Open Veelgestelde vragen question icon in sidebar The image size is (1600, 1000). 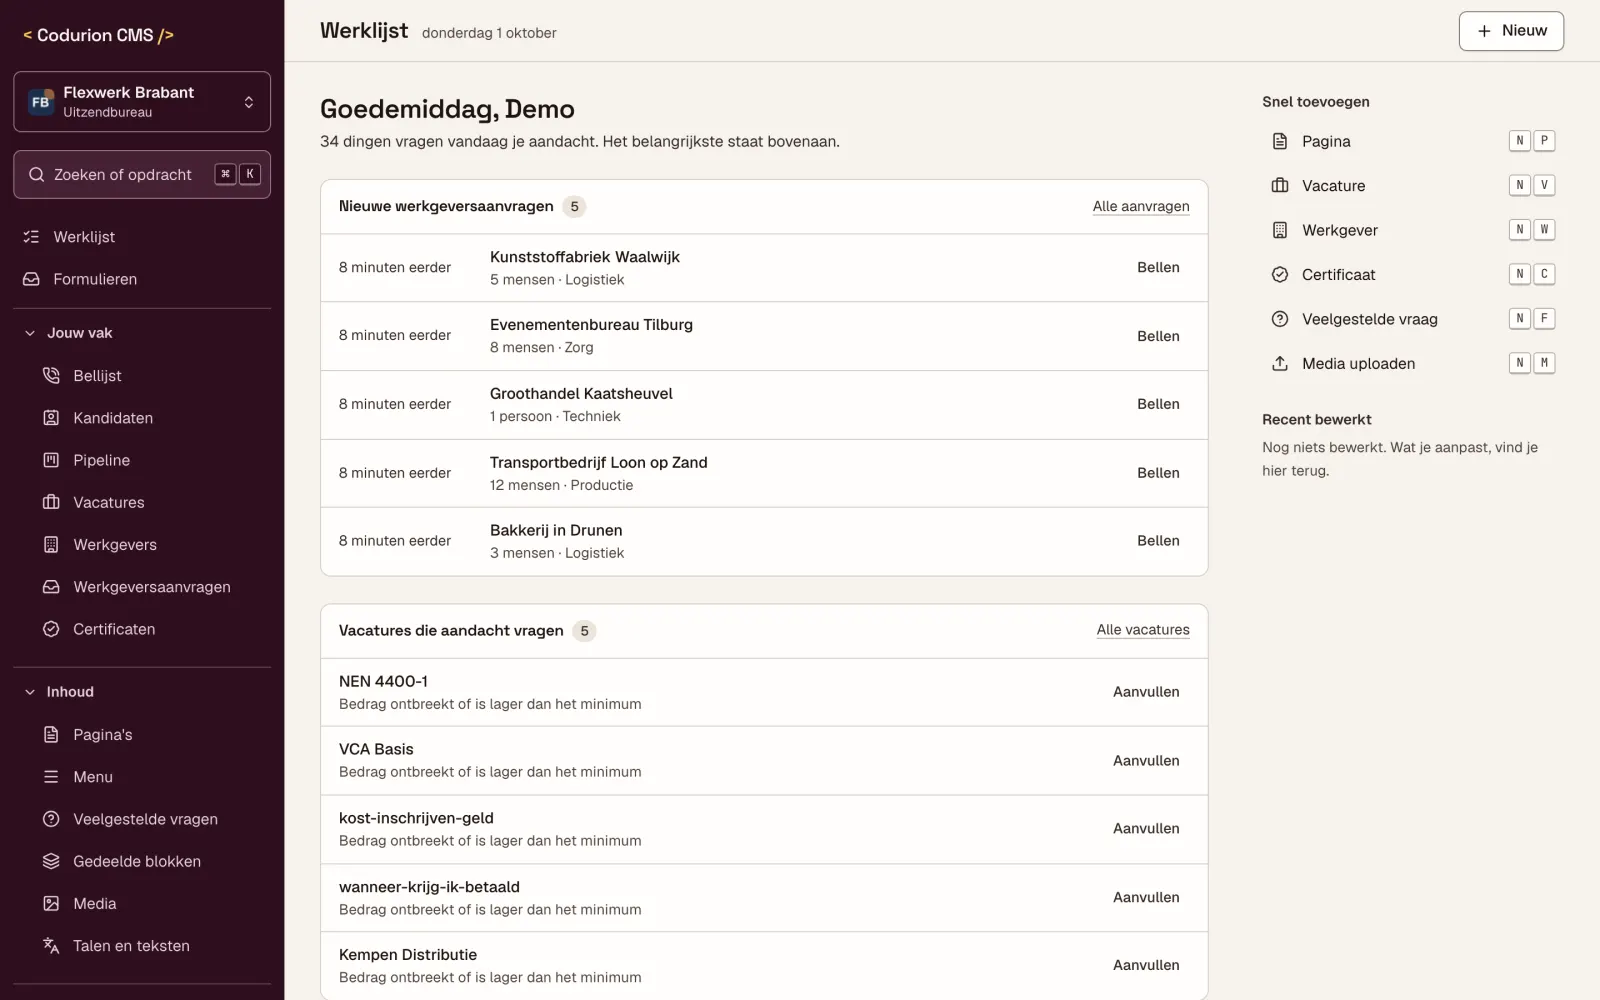click(x=51, y=819)
